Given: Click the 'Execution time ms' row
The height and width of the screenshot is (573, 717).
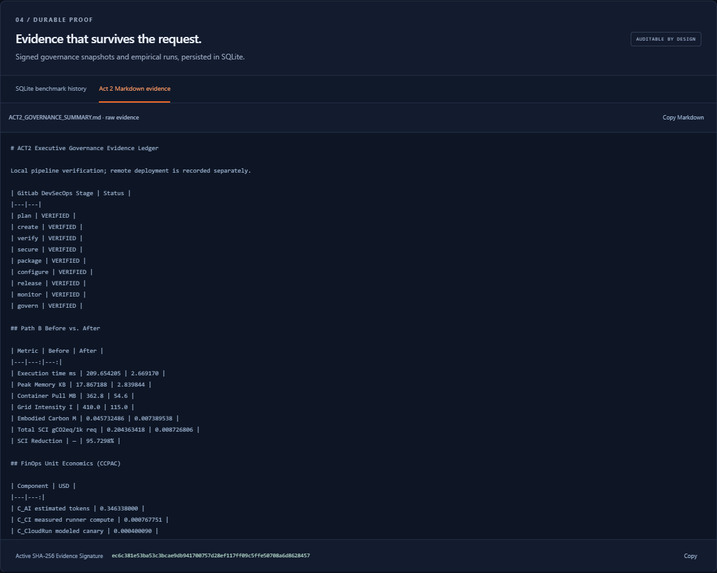Looking at the screenshot, I should click(88, 373).
